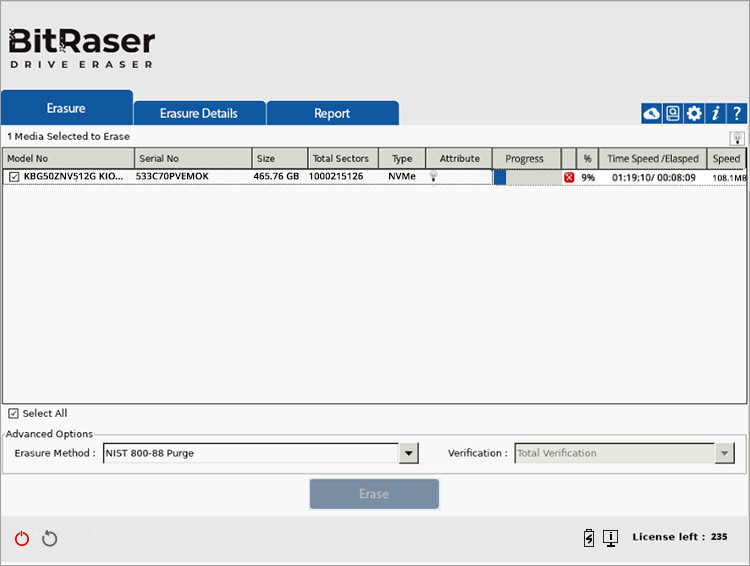
Task: Click the Erase button
Action: click(374, 494)
